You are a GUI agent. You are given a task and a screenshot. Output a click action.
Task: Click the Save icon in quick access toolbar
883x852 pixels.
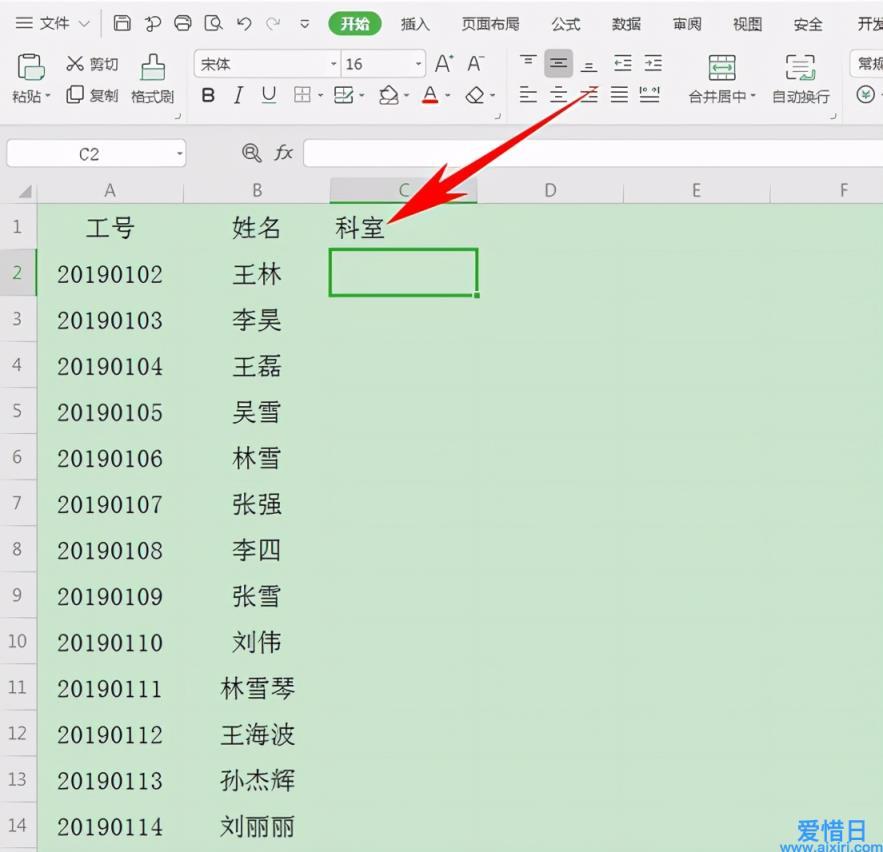(x=122, y=24)
